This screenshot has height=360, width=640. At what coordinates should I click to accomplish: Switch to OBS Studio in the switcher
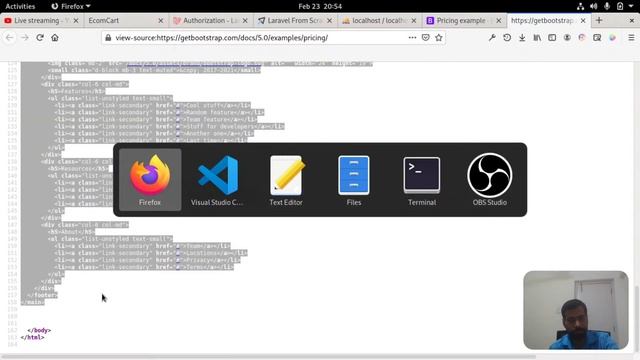[x=490, y=180]
